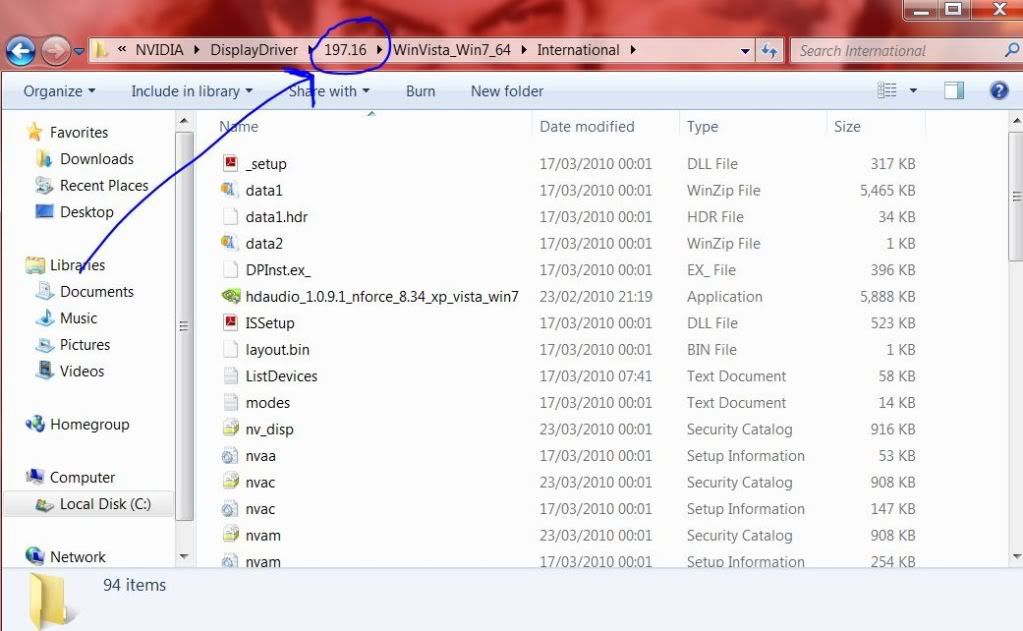This screenshot has width=1023, height=631.
Task: Go back with the blue Back arrow
Action: click(20, 51)
